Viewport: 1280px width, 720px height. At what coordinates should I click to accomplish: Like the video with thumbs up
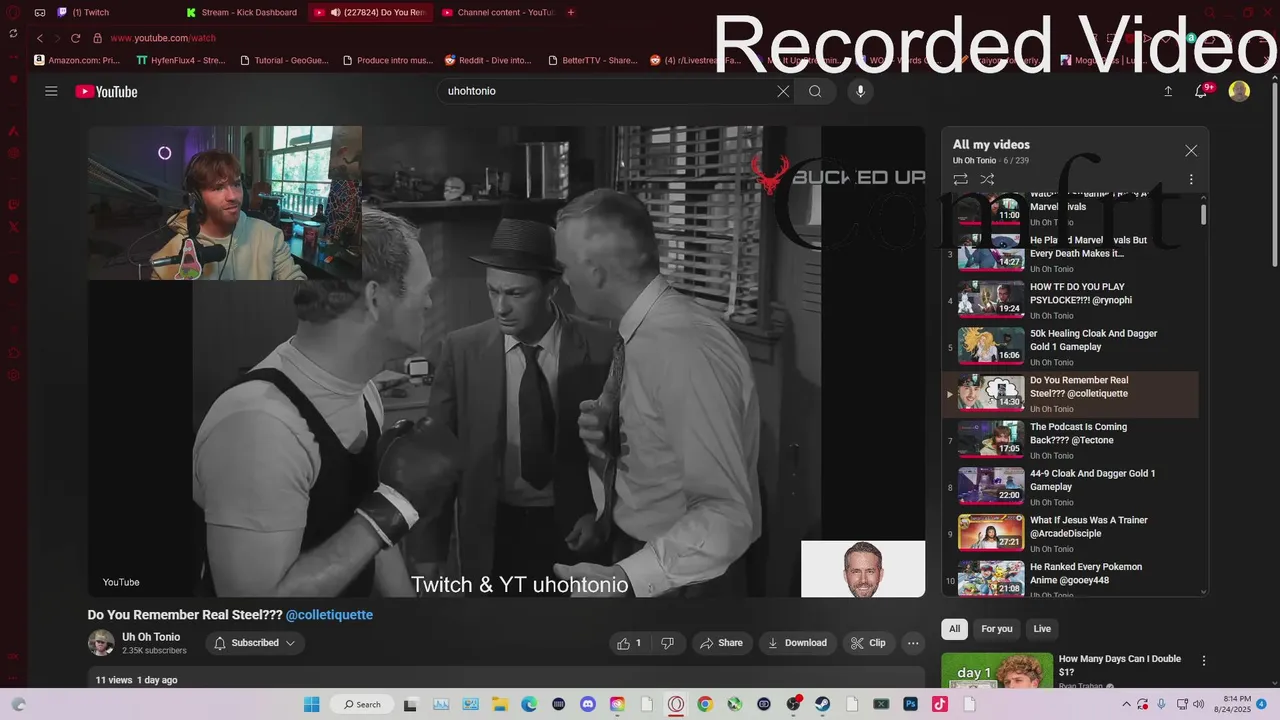629,643
